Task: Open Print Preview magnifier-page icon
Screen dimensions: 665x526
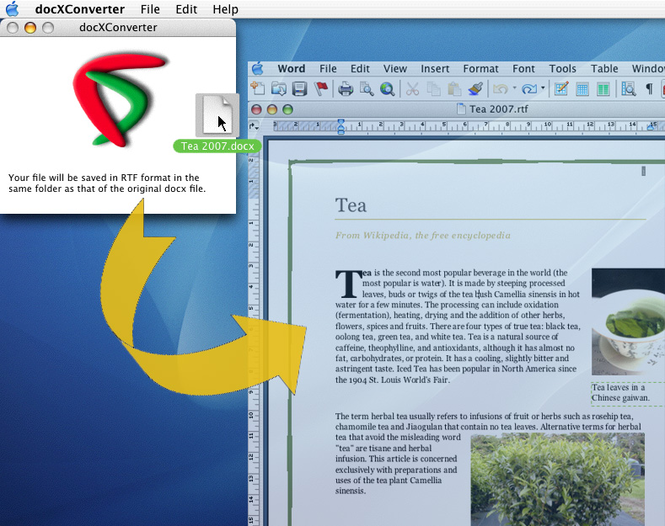Action: click(366, 89)
